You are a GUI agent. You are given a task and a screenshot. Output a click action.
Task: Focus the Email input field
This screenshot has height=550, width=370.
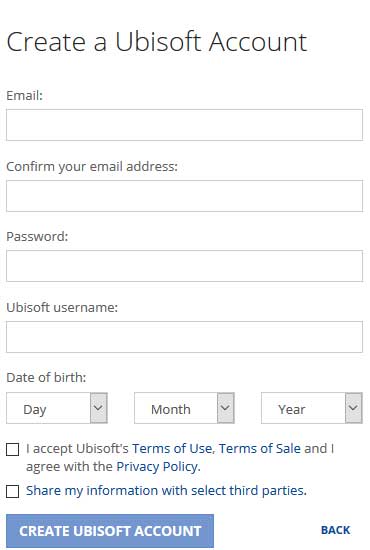184,125
